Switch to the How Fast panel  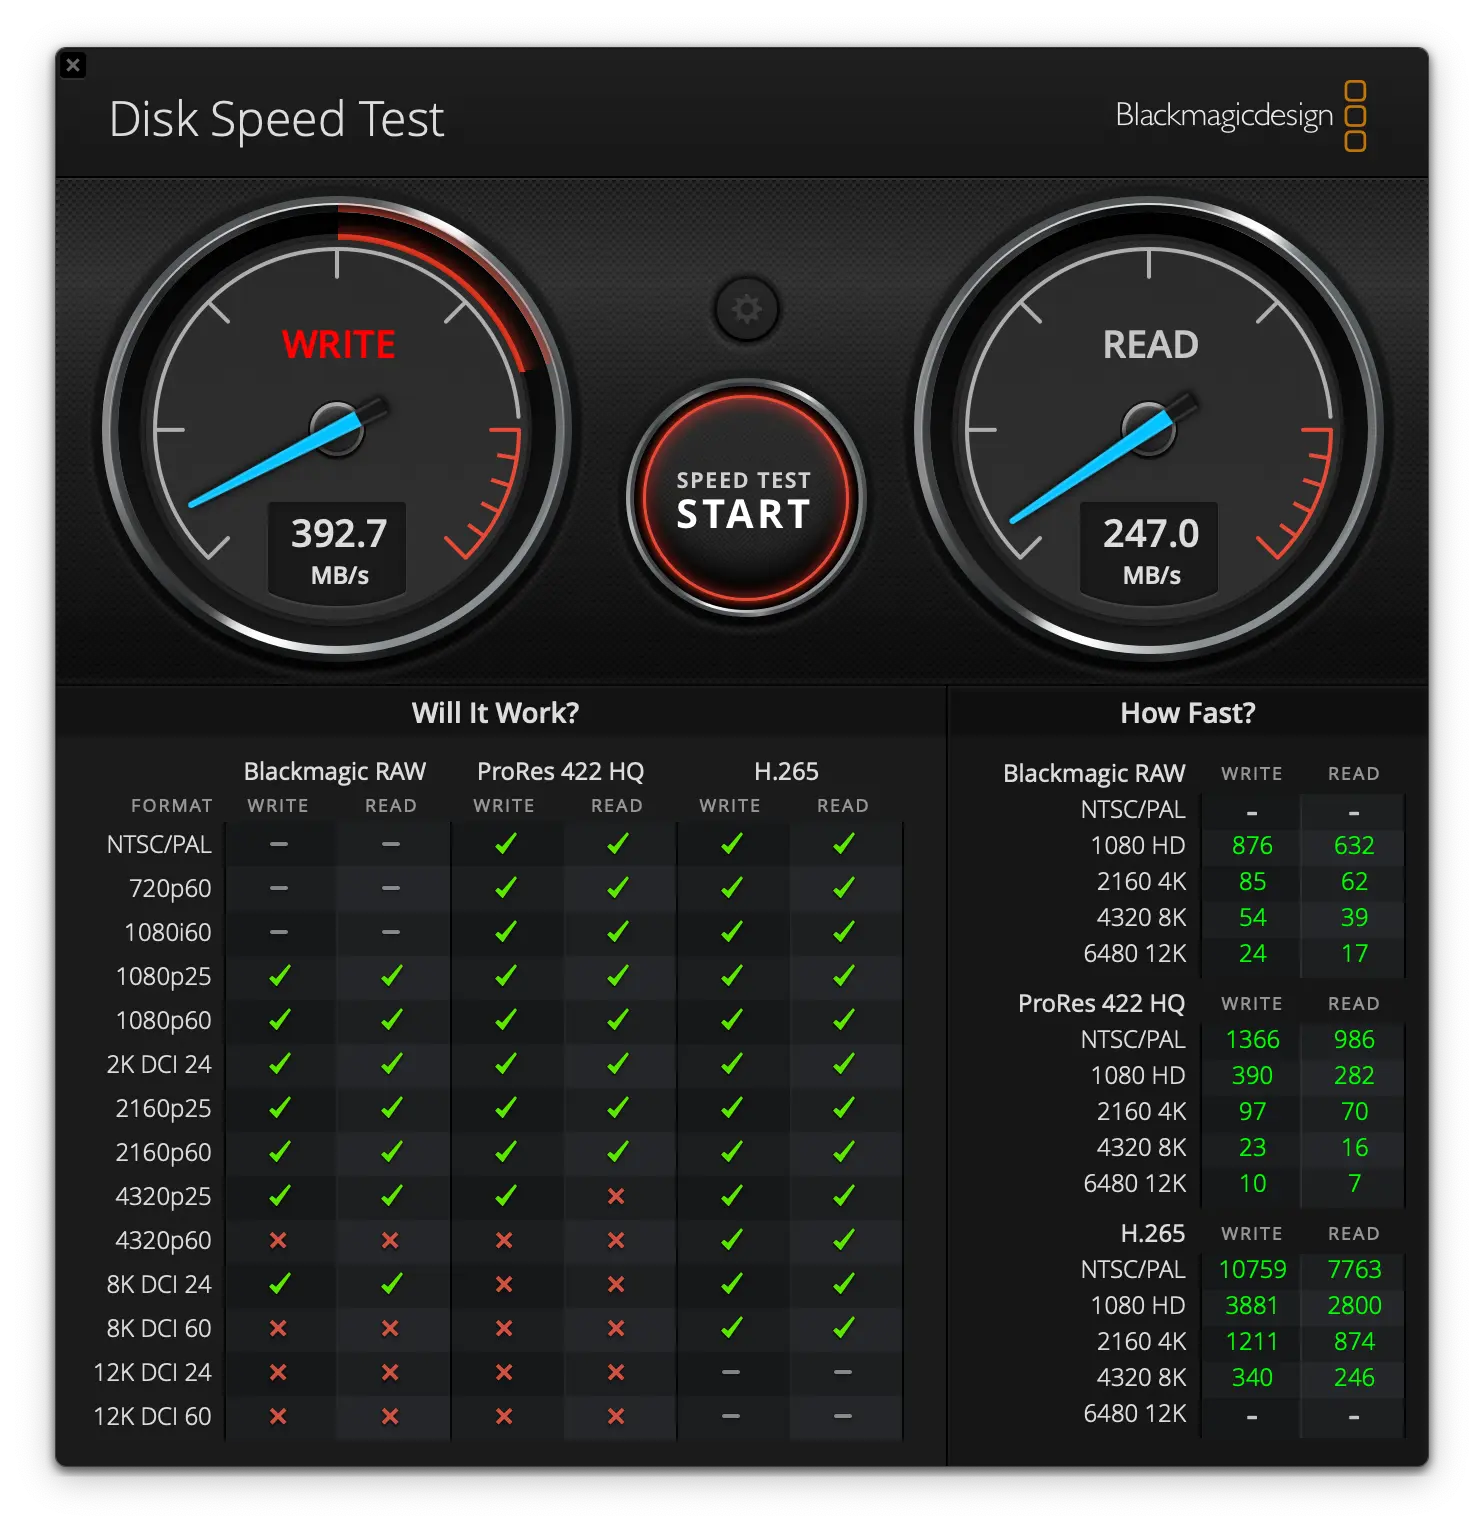pos(1187,712)
